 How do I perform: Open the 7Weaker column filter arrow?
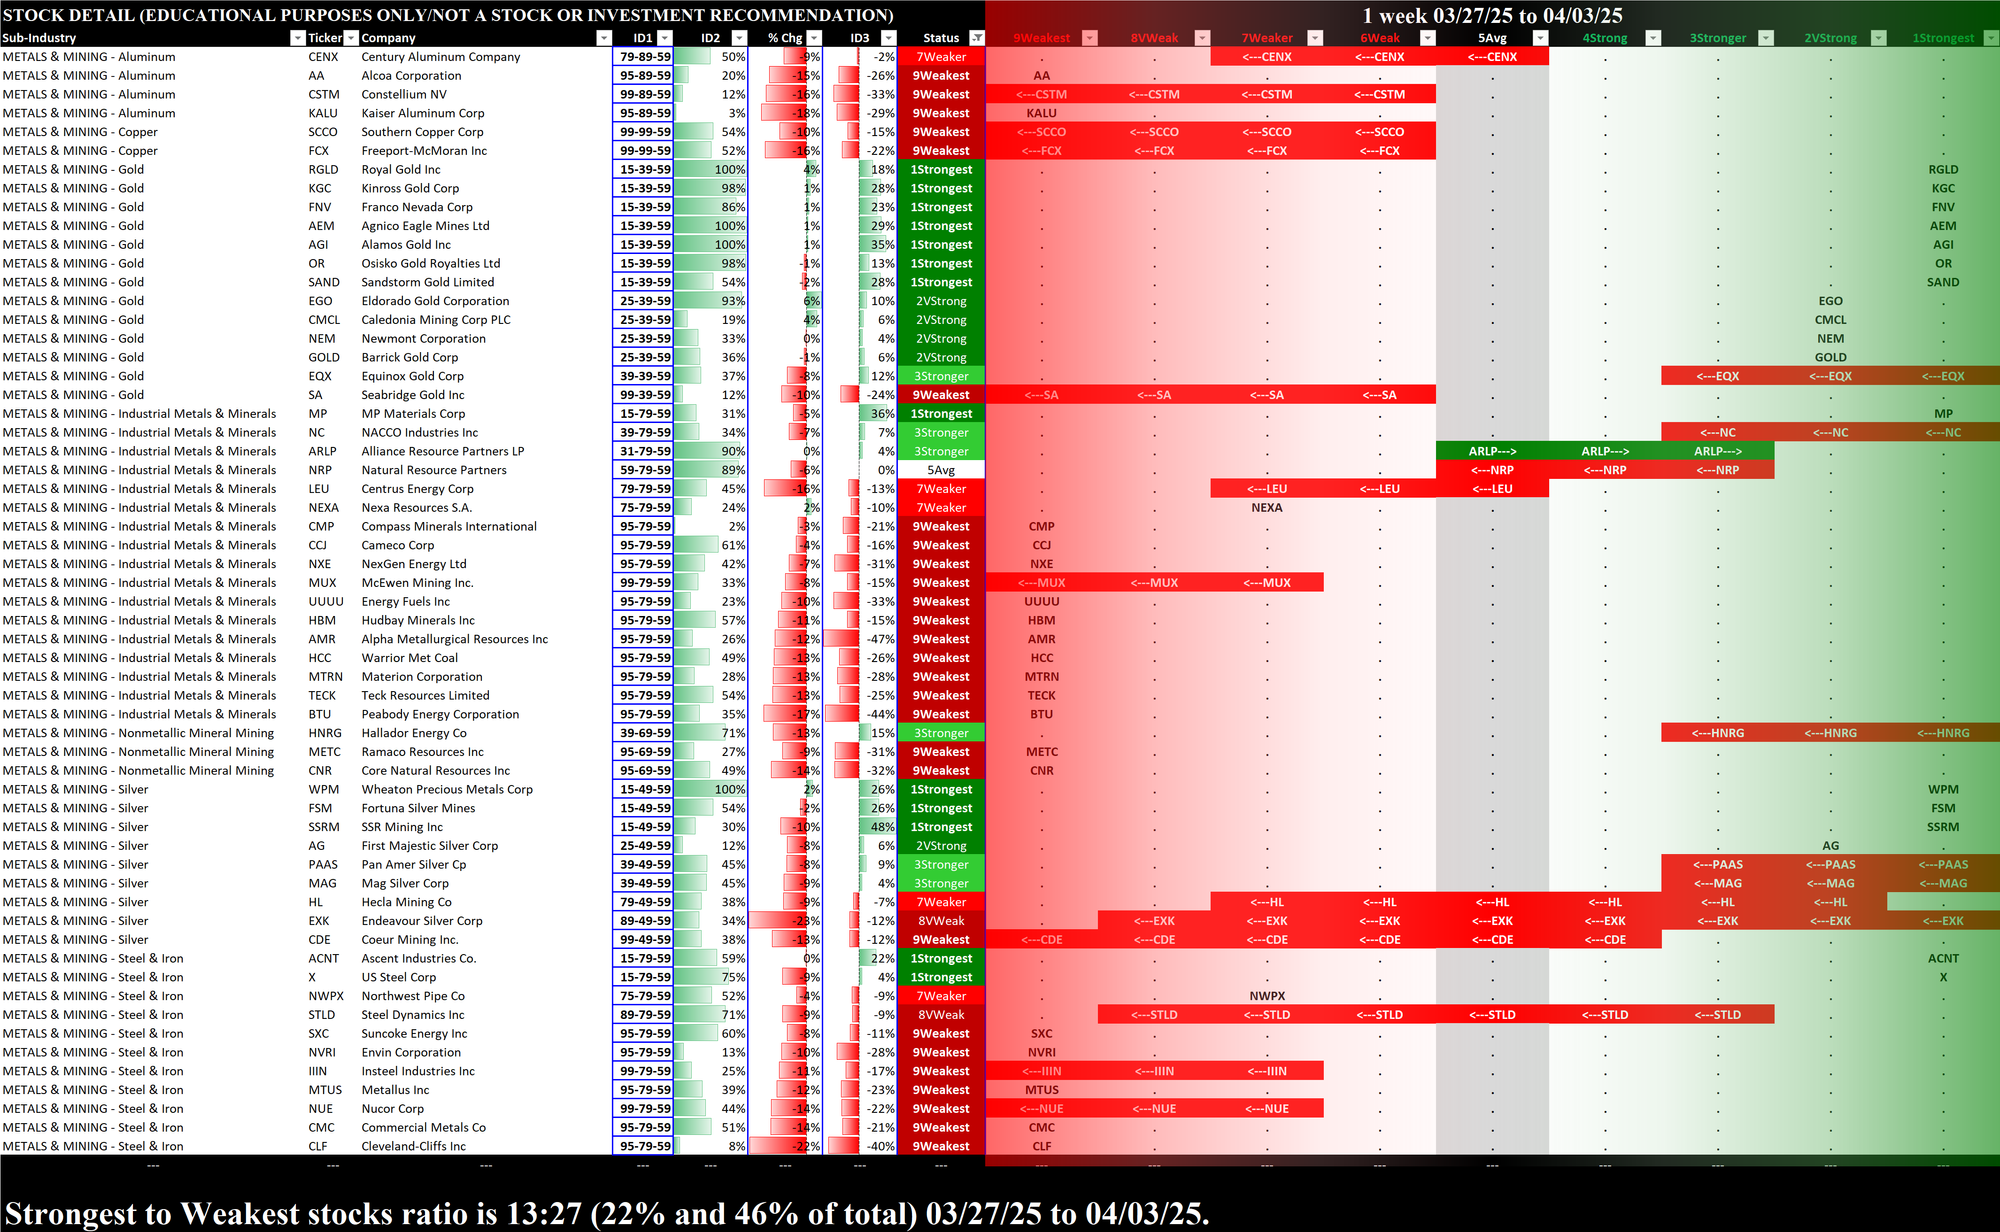[x=1315, y=38]
